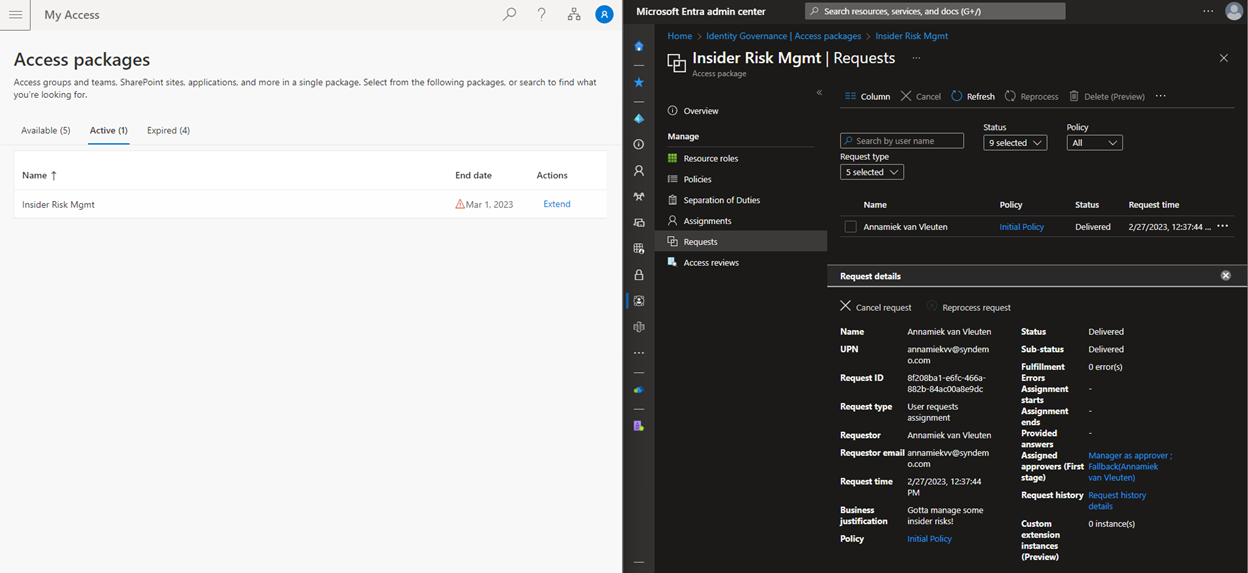Click the Home icon in Entra sidebar
This screenshot has height=573, width=1248.
click(x=639, y=46)
